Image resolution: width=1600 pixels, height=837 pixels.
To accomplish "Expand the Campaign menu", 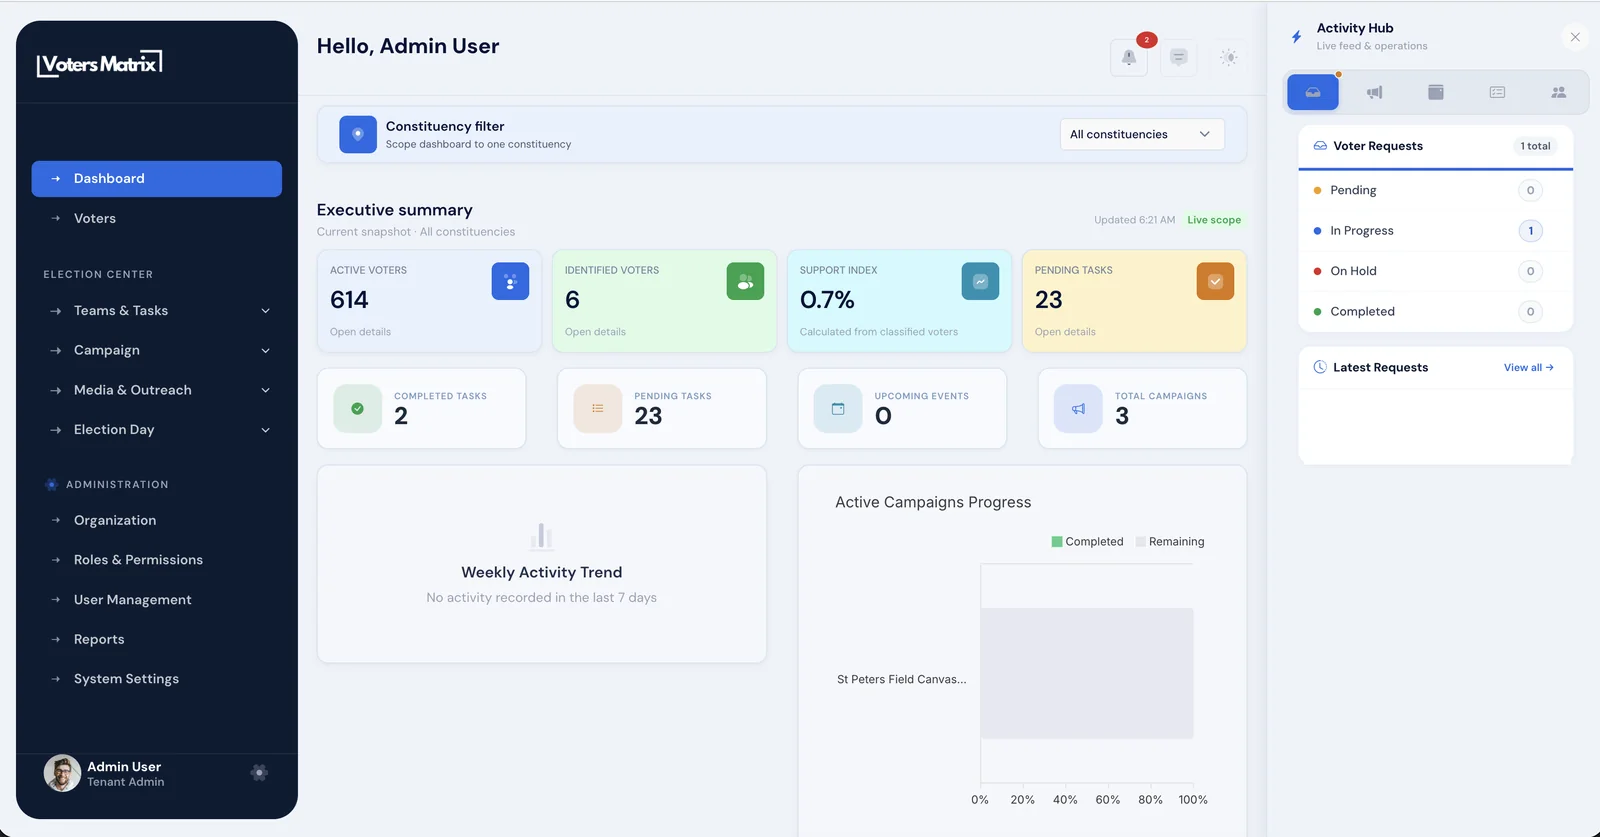I will point(157,350).
